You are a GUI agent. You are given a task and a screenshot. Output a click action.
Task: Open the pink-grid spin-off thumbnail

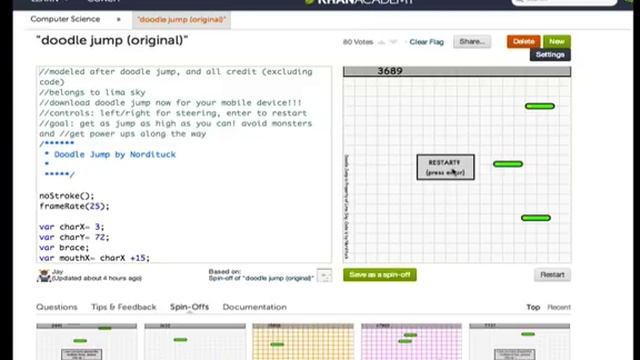(411, 342)
